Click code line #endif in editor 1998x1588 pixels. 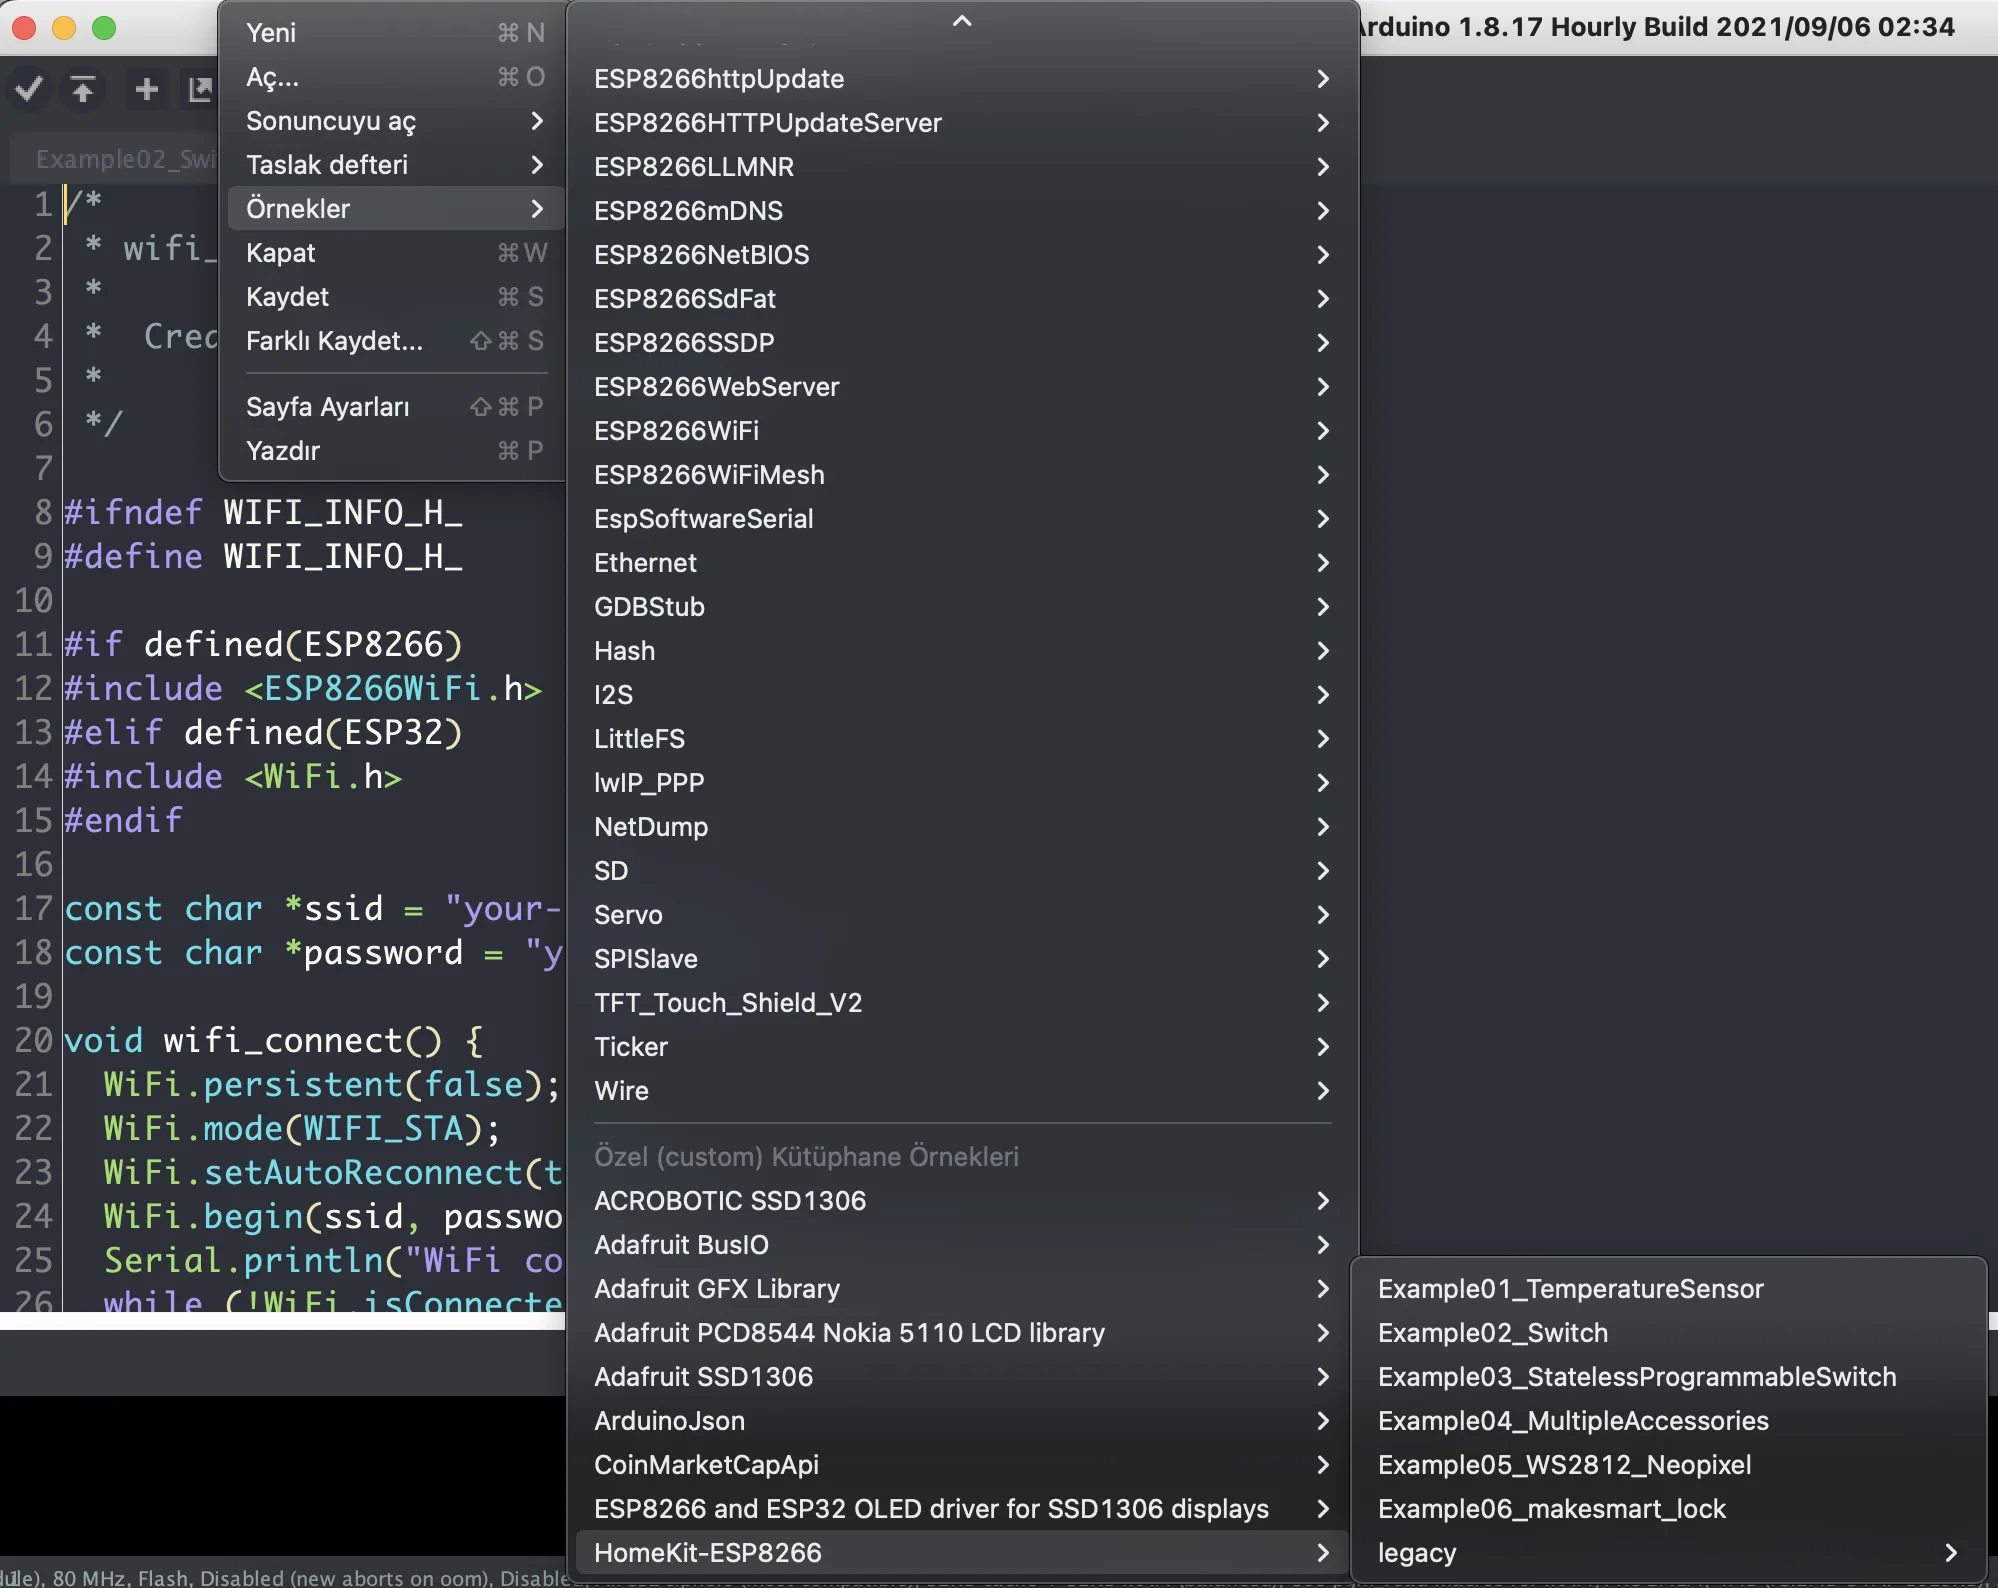124,820
